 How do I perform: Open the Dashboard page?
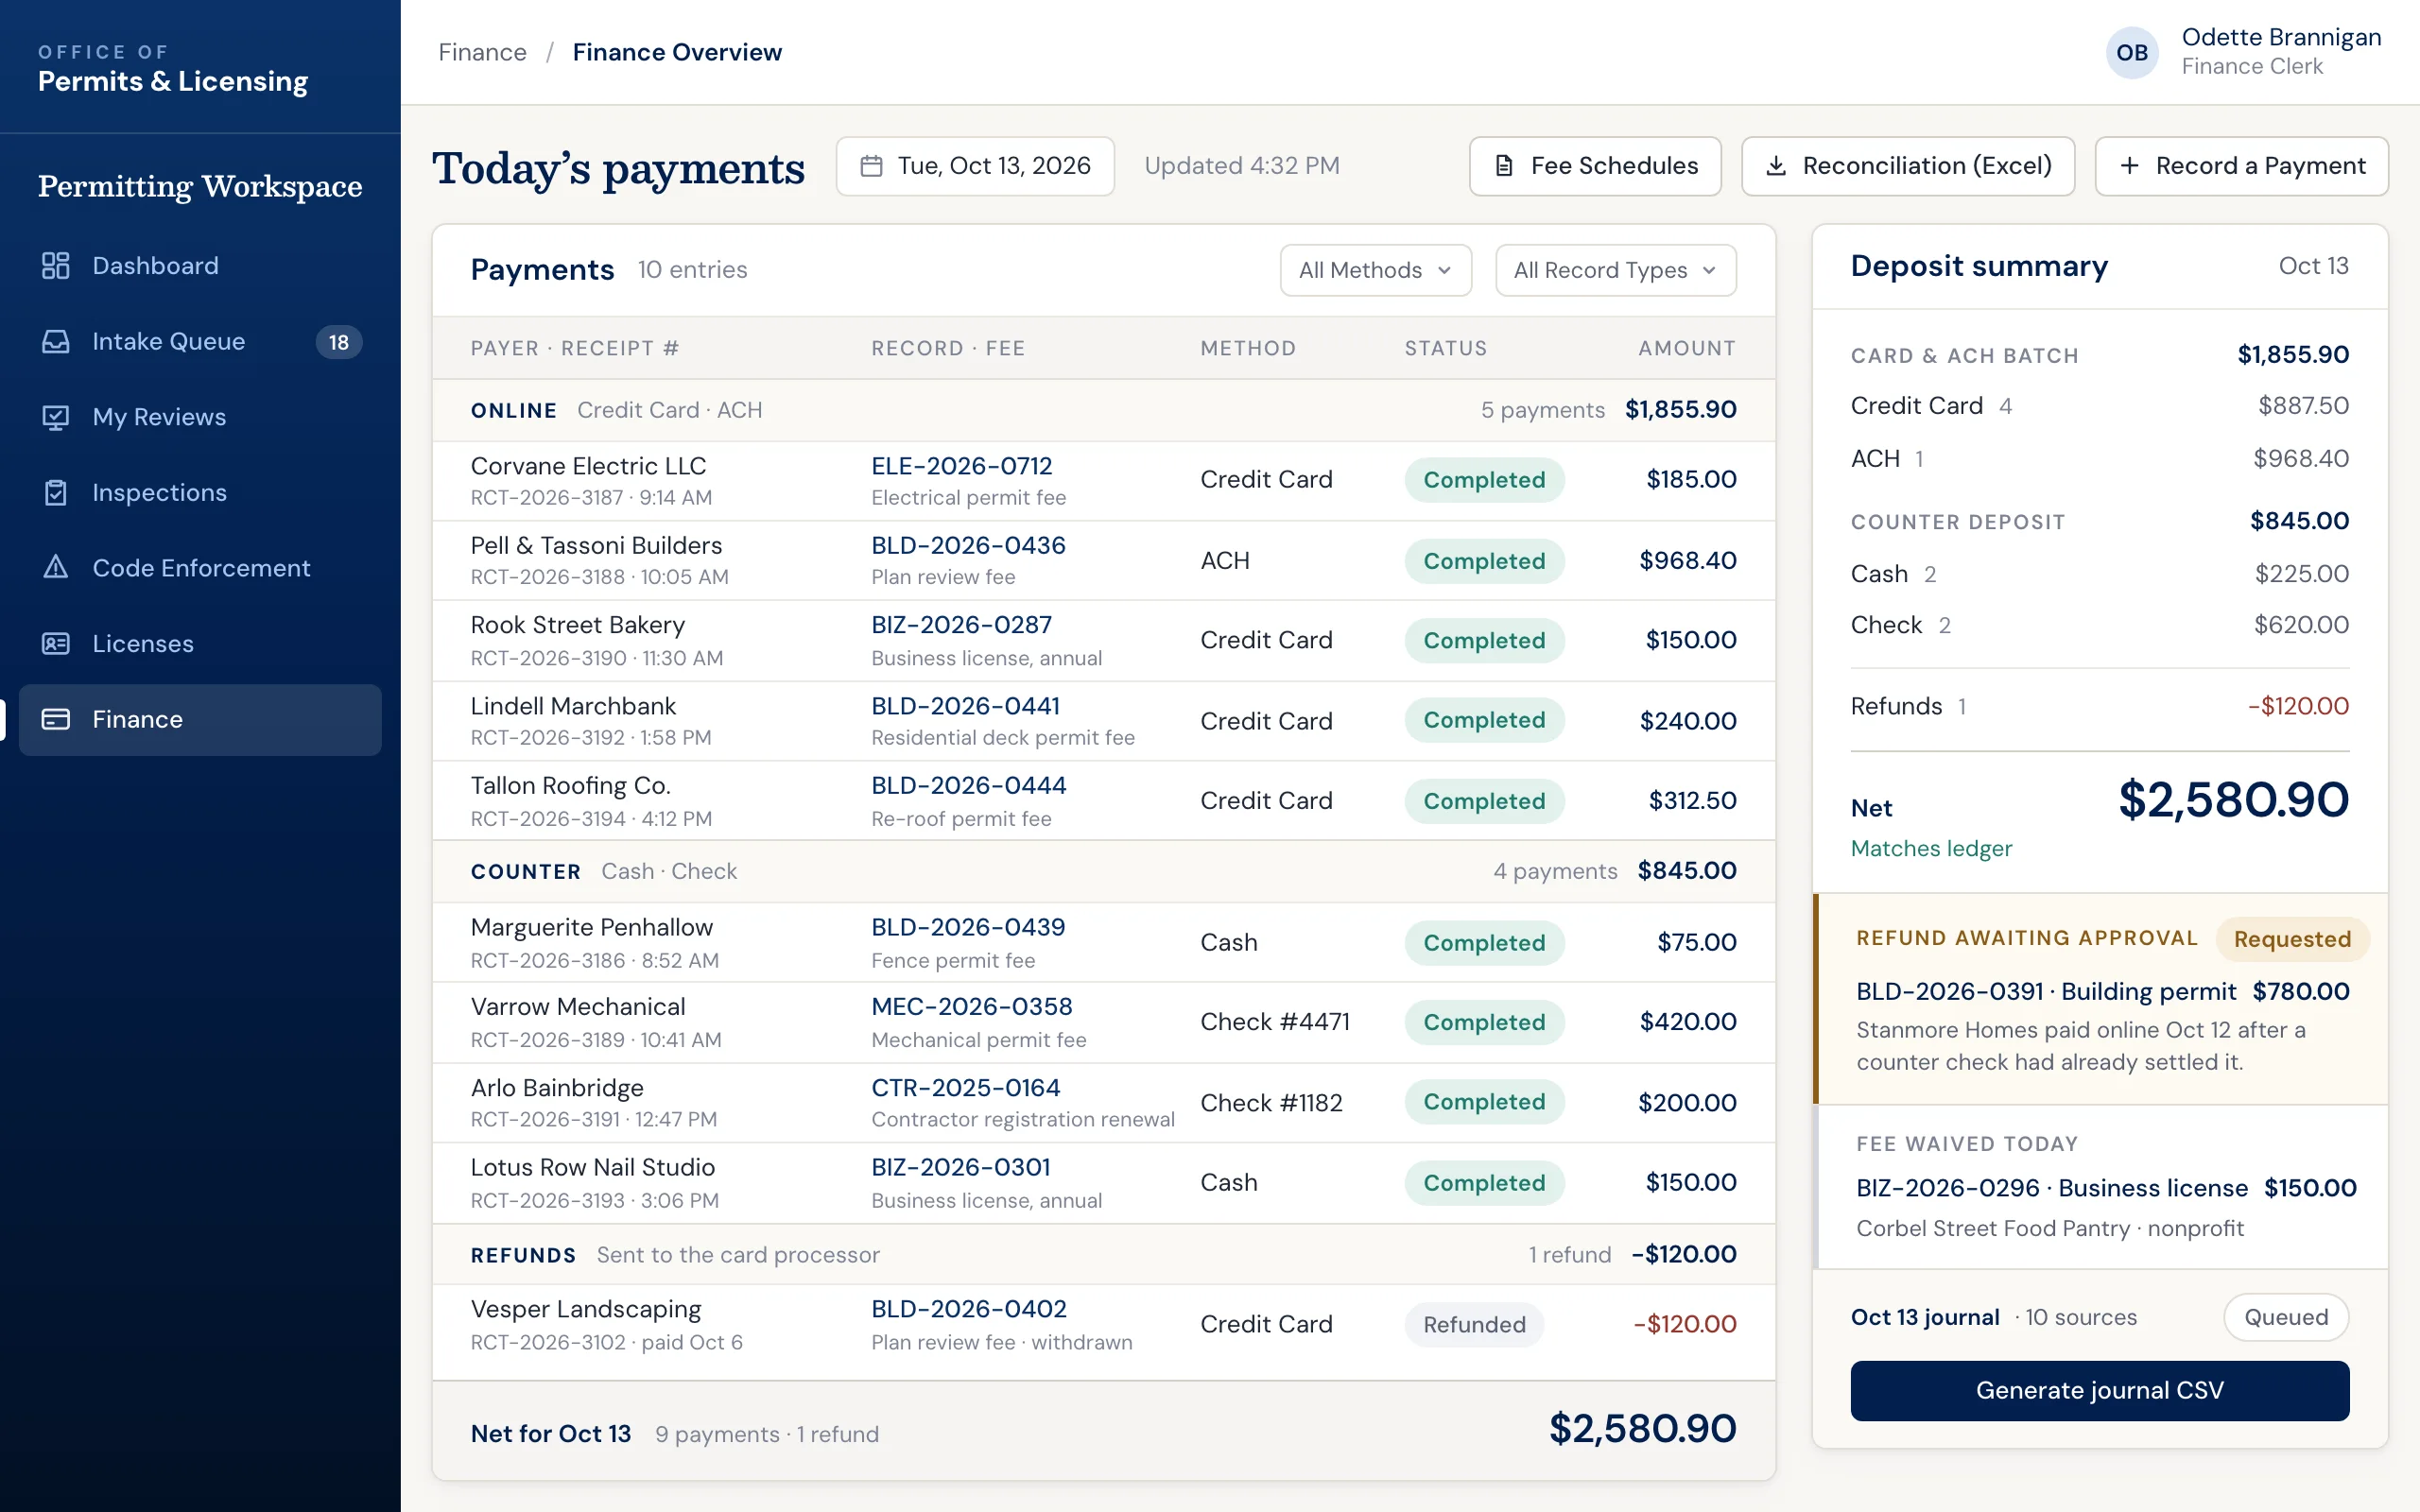200,265
